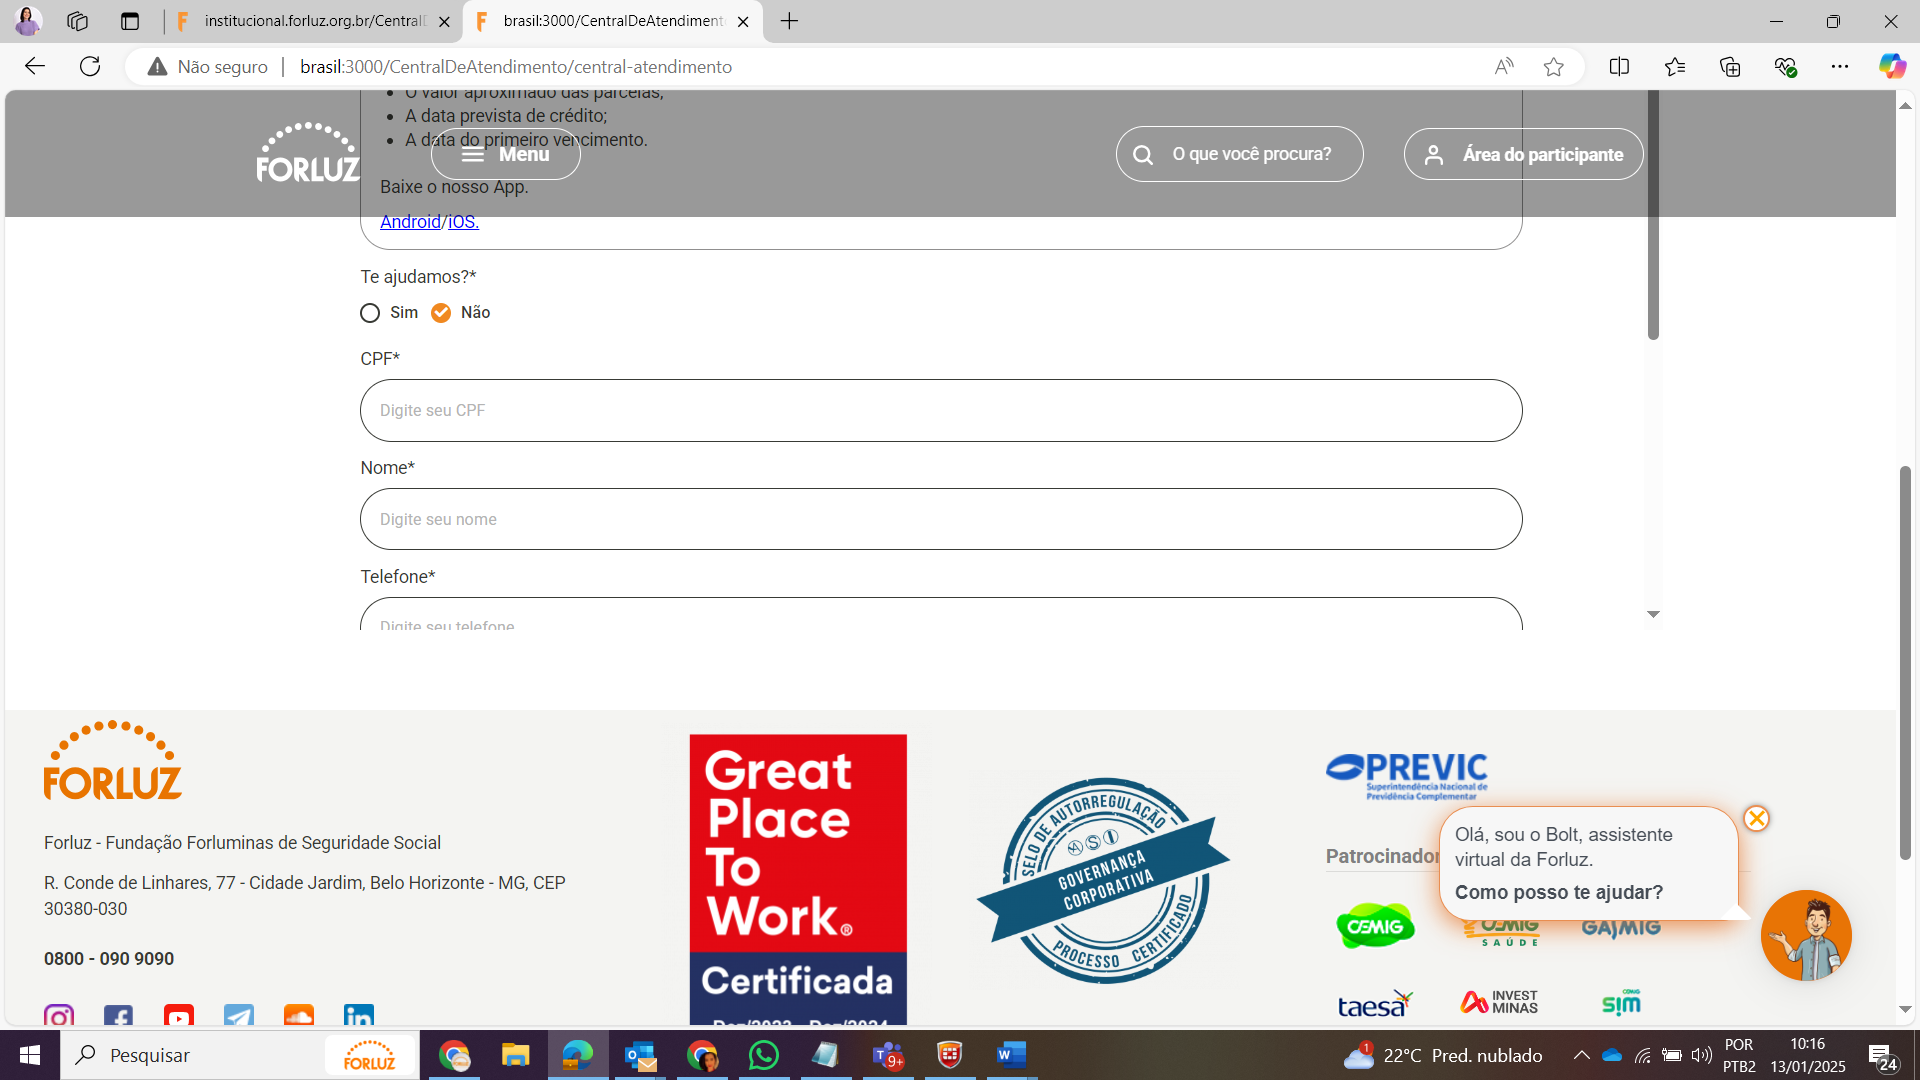Click the Instagram icon in footer
This screenshot has width=1920, height=1080.
click(x=59, y=1017)
